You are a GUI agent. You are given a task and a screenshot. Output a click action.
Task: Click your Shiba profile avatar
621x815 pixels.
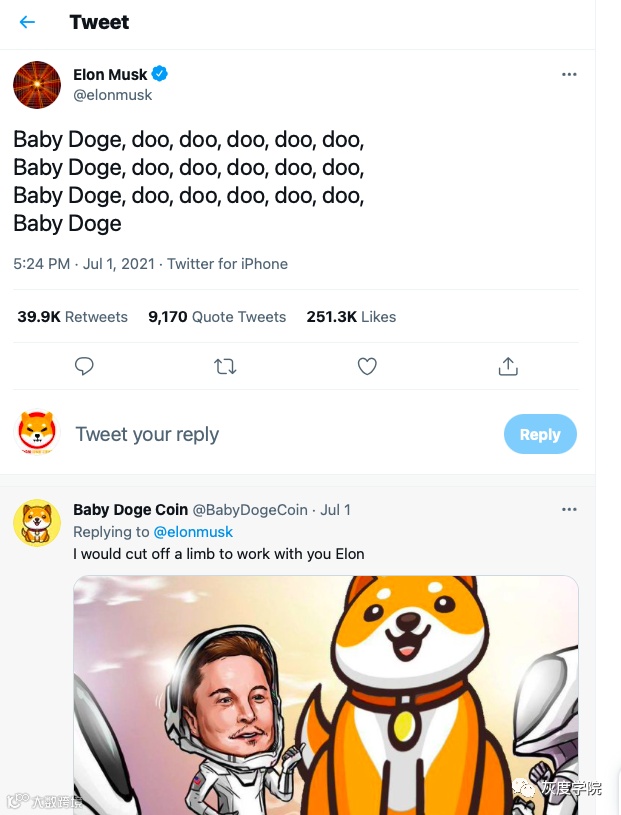click(37, 435)
